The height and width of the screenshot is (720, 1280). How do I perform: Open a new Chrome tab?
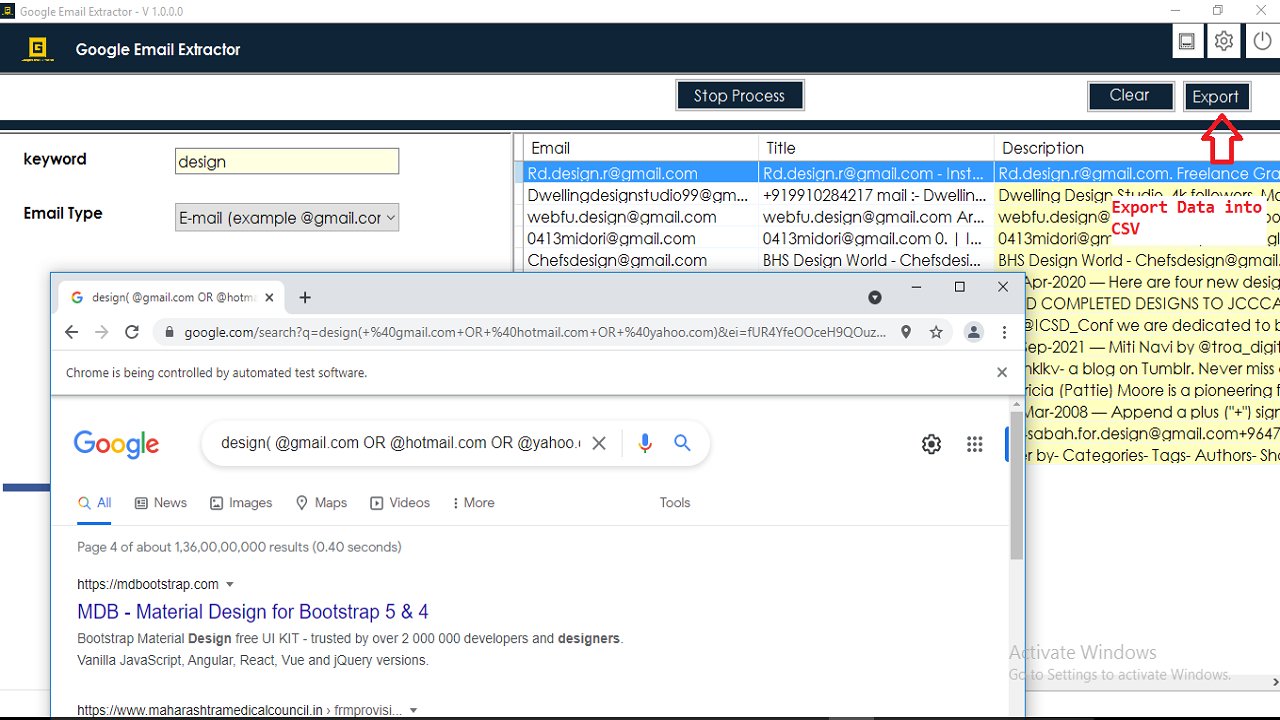(x=305, y=297)
